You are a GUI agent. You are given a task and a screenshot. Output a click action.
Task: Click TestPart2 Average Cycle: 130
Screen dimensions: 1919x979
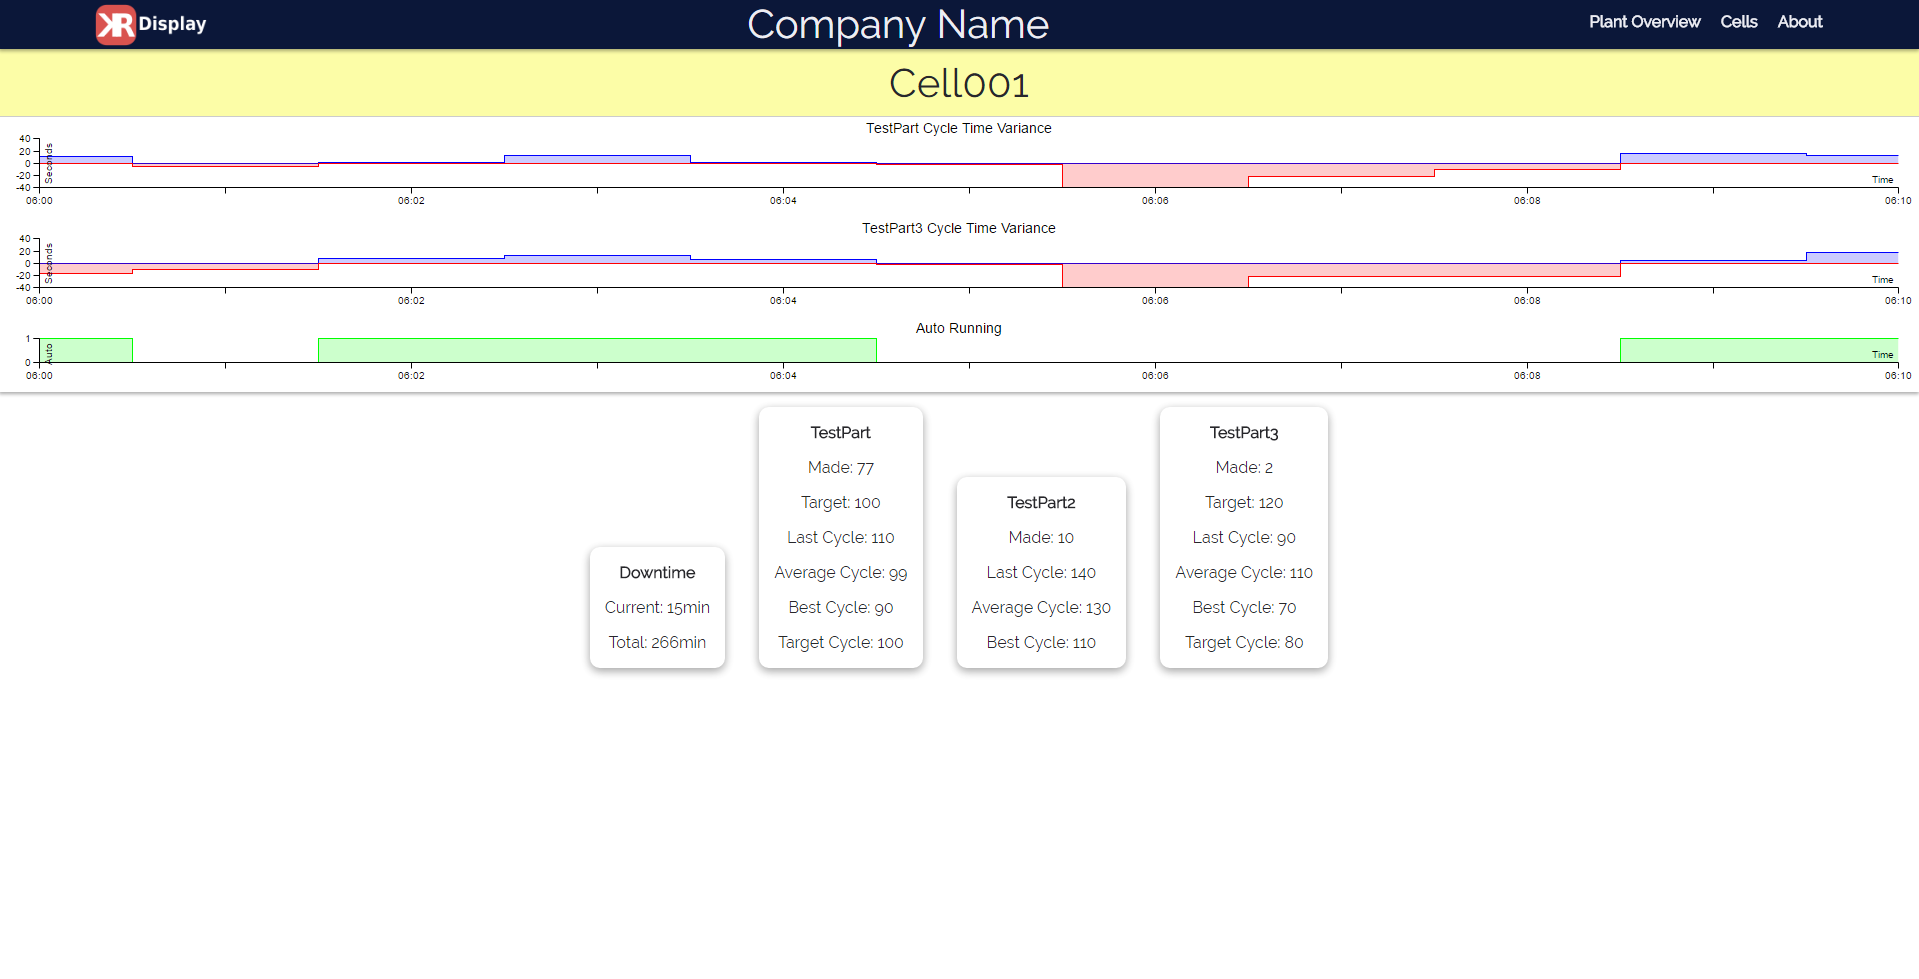click(x=1041, y=608)
